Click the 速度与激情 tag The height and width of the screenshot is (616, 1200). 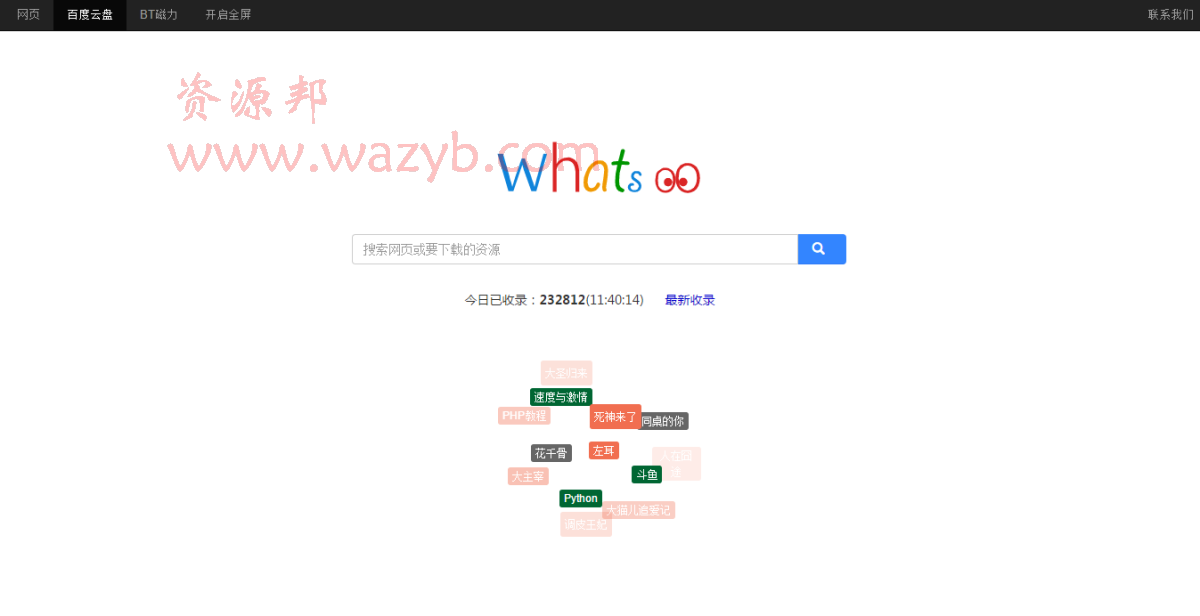[561, 397]
